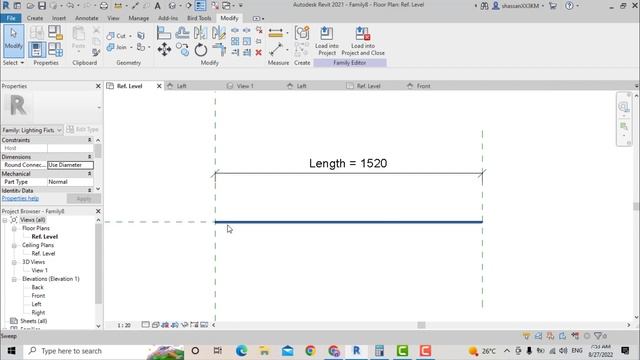This screenshot has height=360, width=640.
Task: Click the Scale tool icon
Action: (247, 41)
